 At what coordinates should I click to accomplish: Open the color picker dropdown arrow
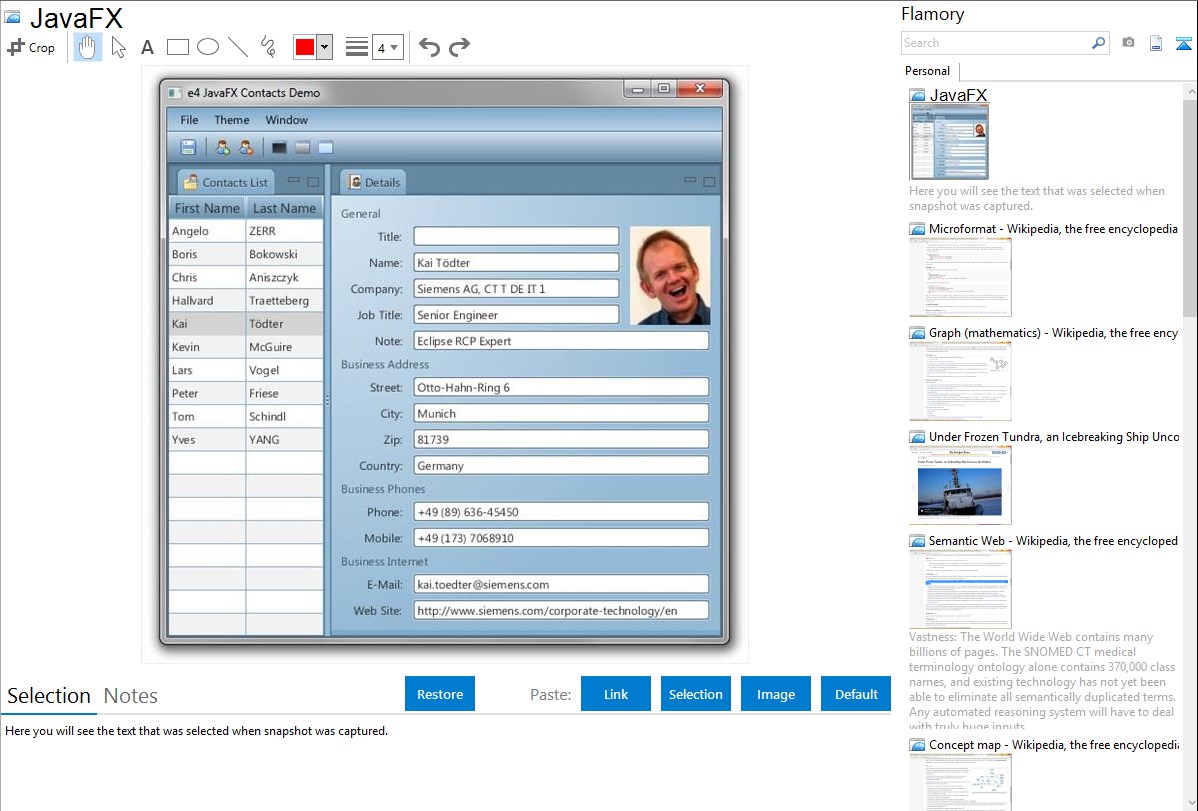pyautogui.click(x=324, y=47)
